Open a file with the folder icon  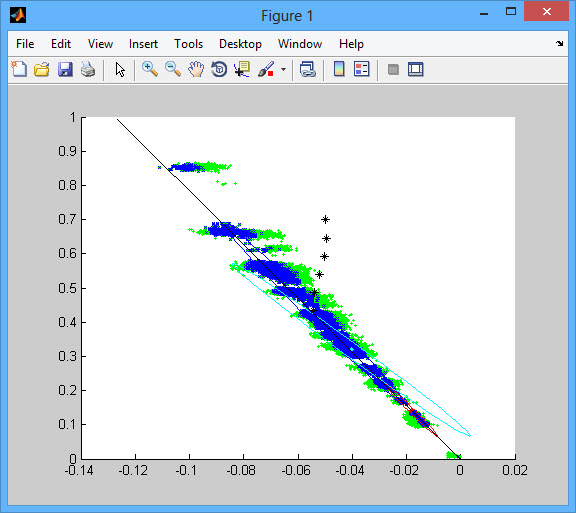coord(42,69)
